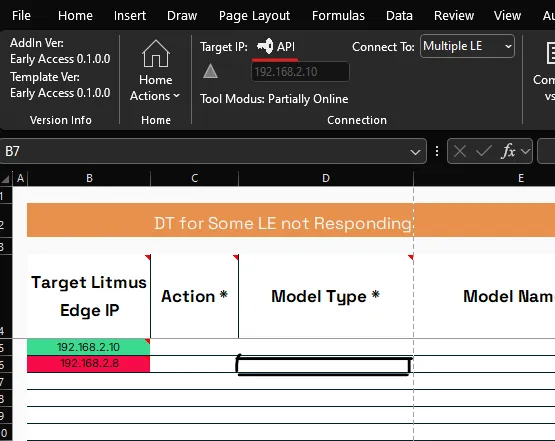Open the Formulas ribbon tab

click(338, 16)
